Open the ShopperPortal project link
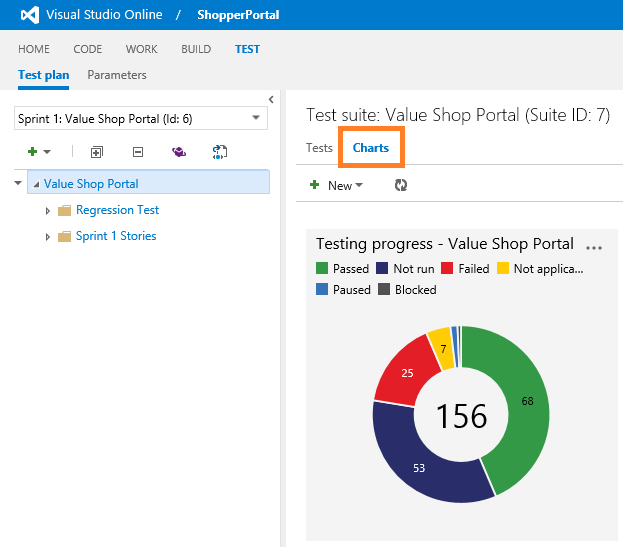Image resolution: width=623 pixels, height=547 pixels. coord(238,15)
